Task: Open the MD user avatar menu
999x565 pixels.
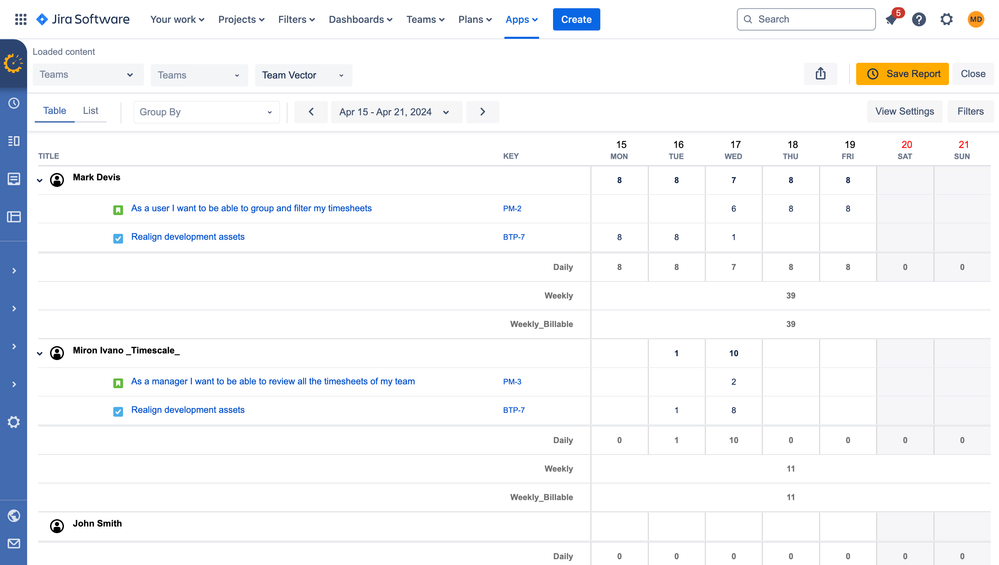Action: 975,19
